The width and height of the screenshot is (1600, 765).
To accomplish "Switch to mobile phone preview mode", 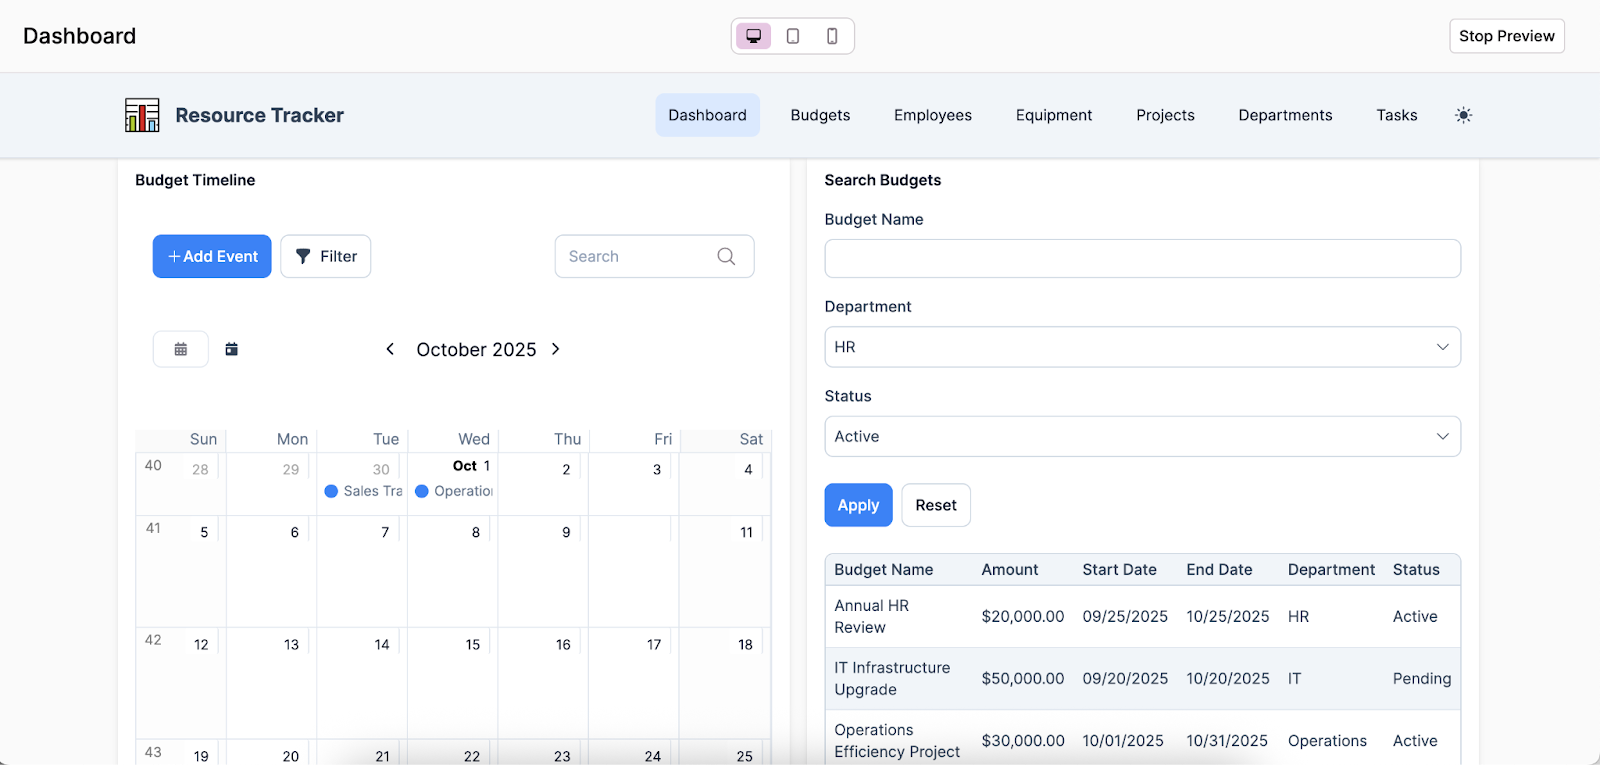I will pyautogui.click(x=832, y=36).
